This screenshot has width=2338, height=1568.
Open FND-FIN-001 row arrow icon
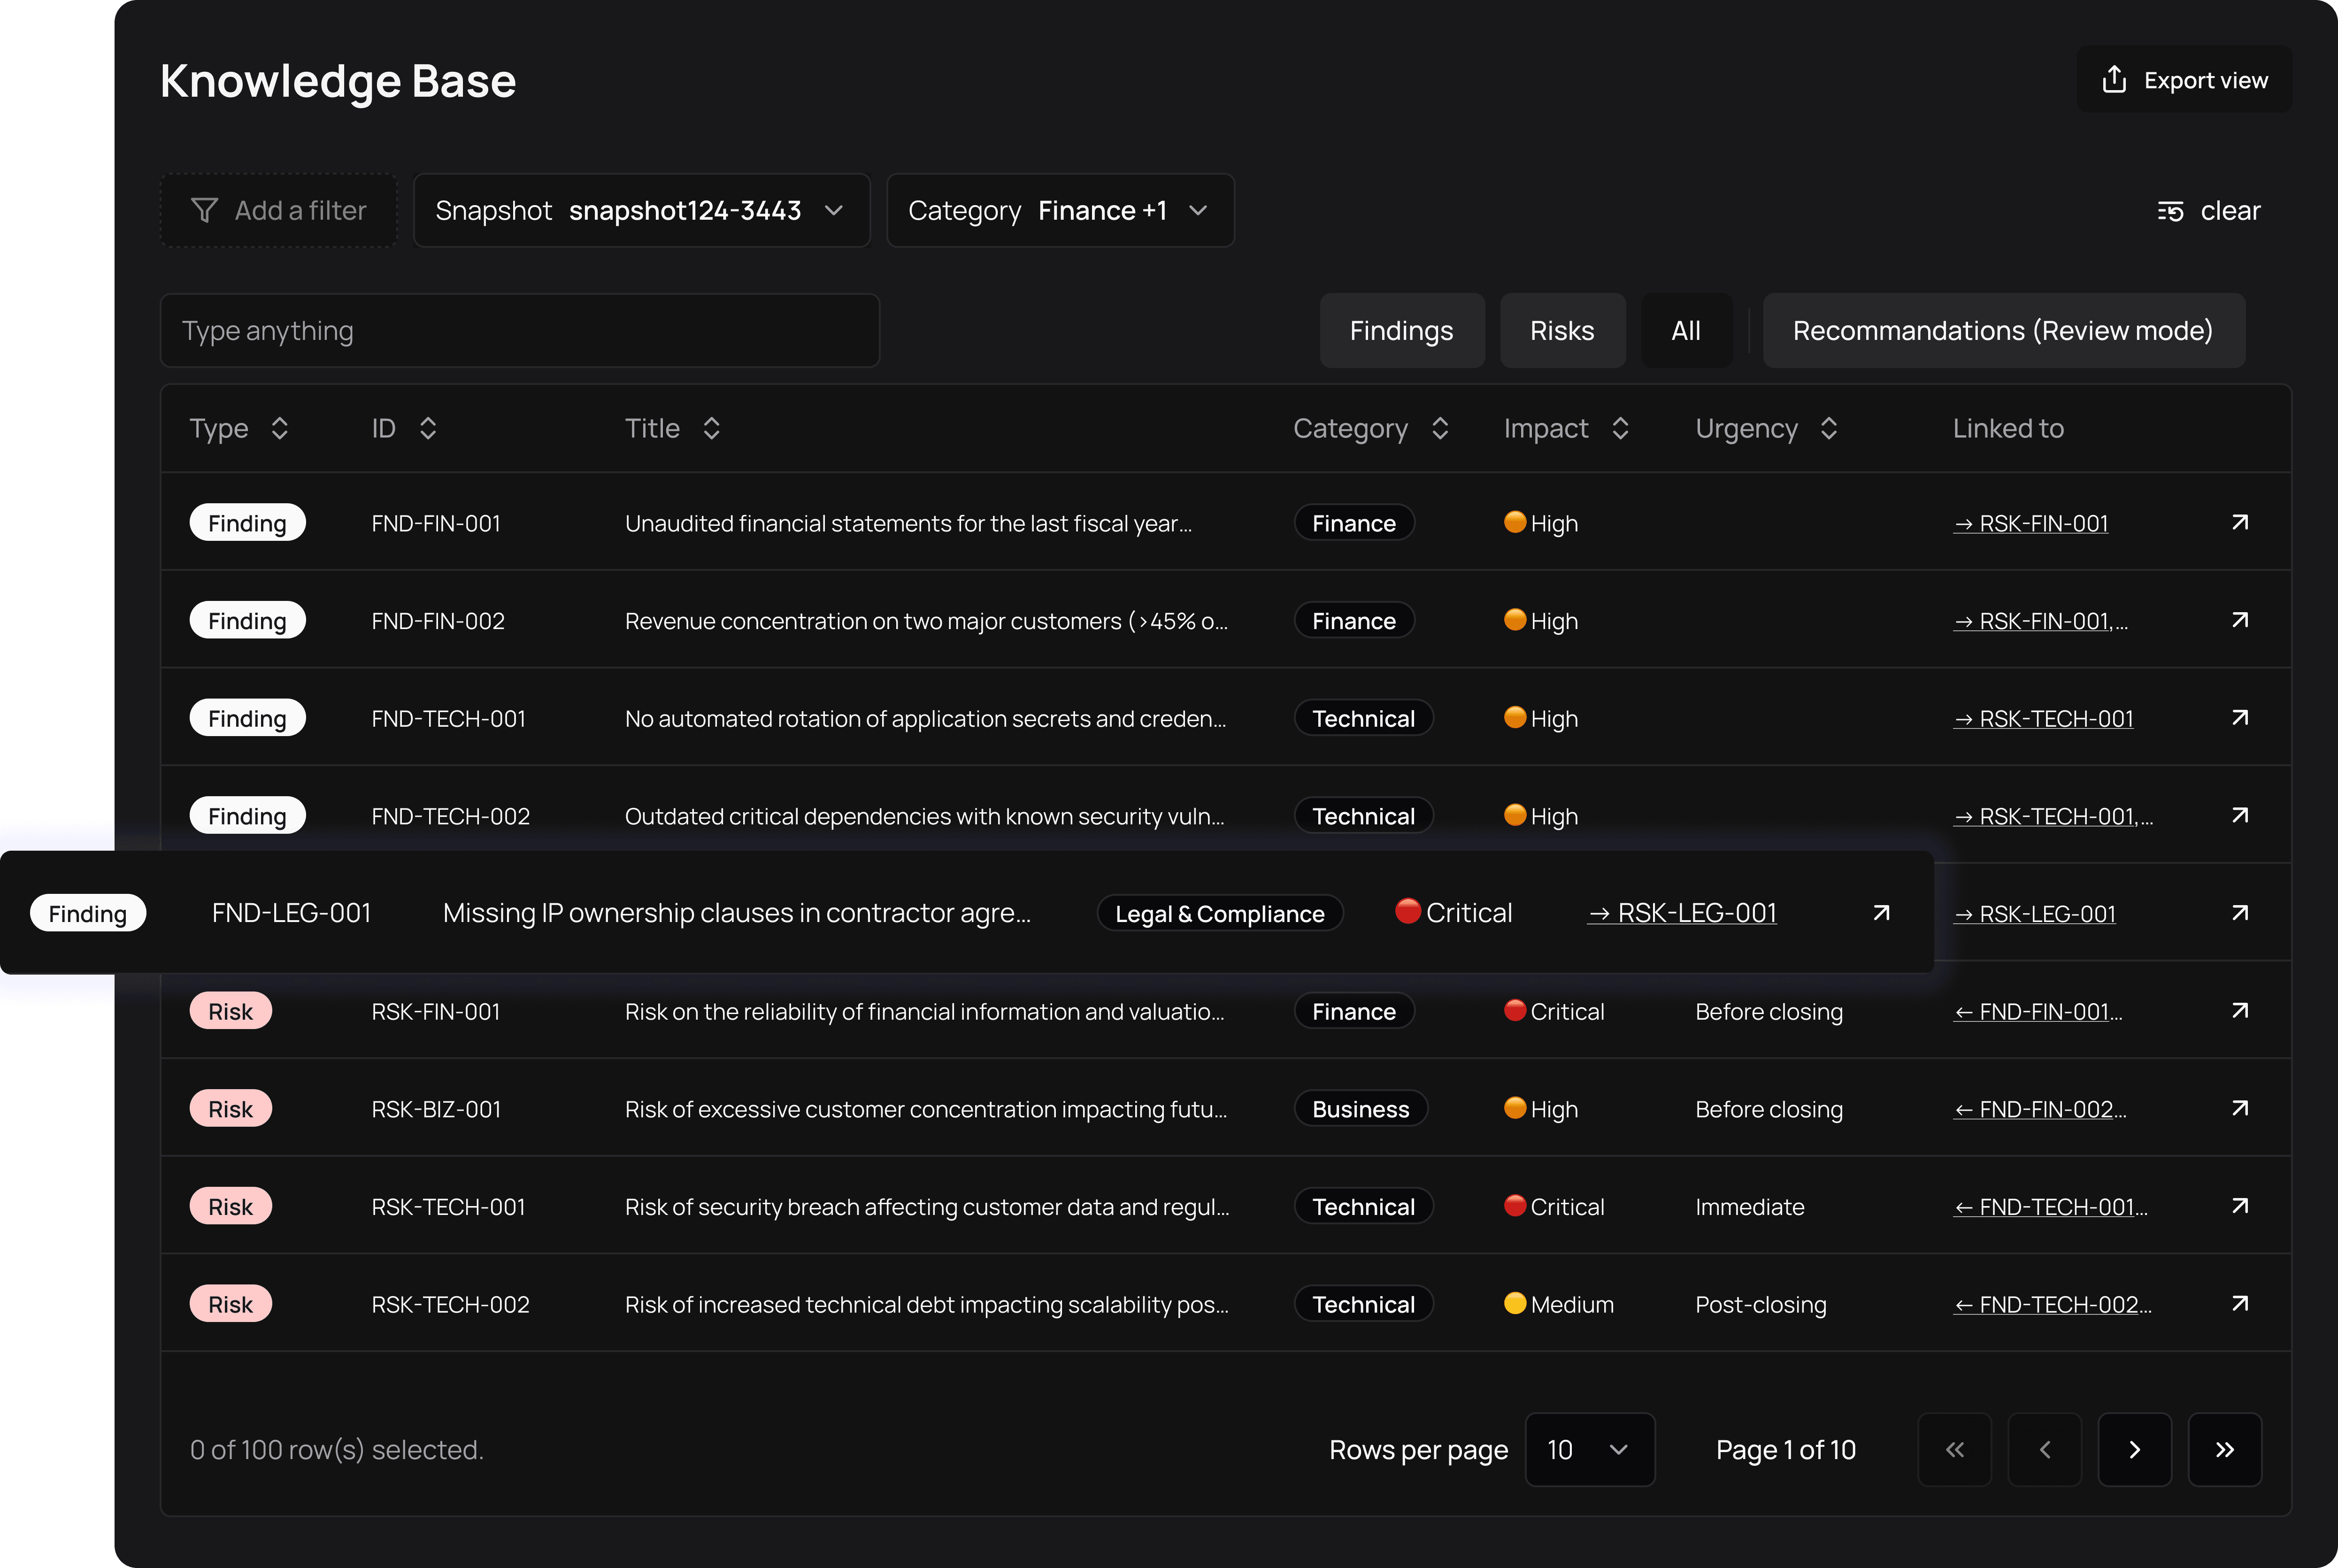coord(2239,523)
